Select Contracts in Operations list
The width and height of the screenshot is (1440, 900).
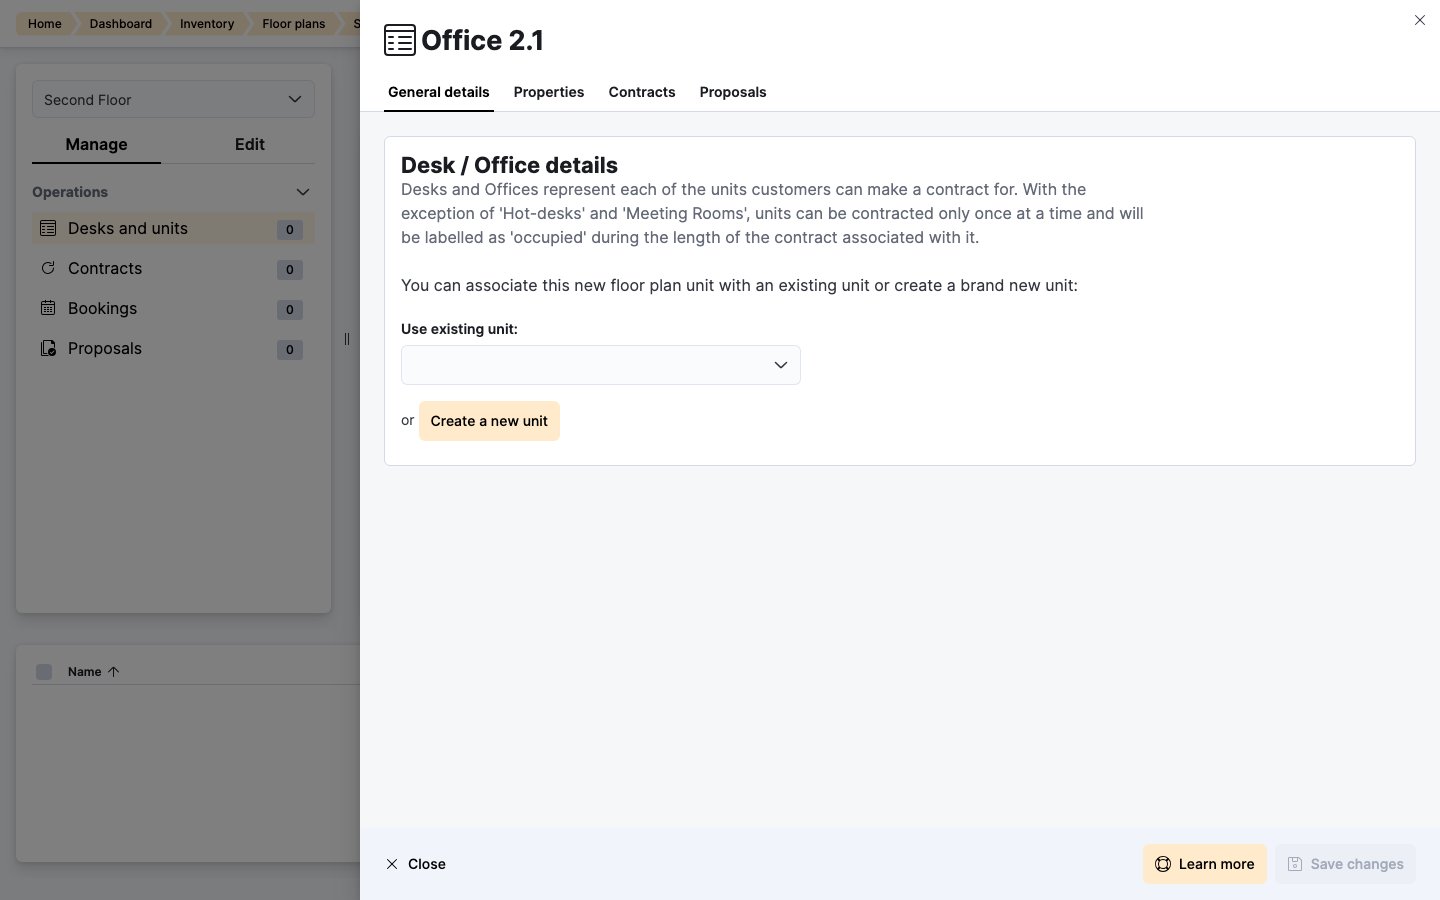point(173,268)
